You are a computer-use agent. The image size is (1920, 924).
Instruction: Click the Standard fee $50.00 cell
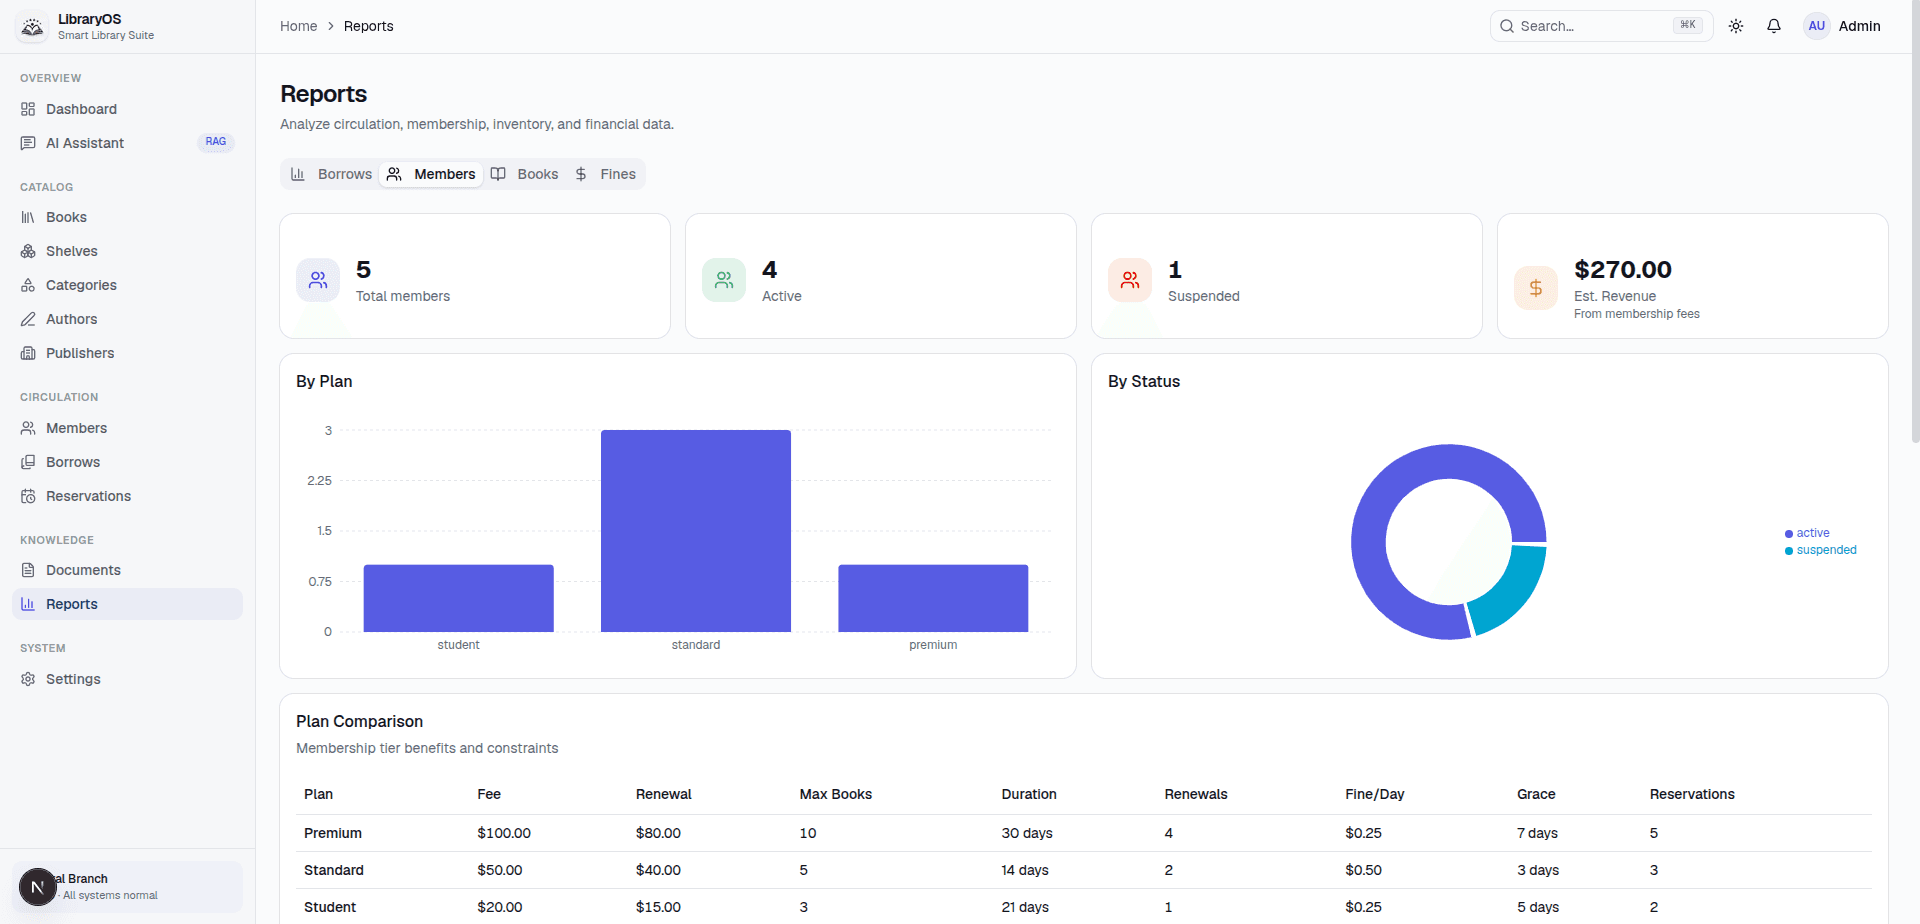500,870
